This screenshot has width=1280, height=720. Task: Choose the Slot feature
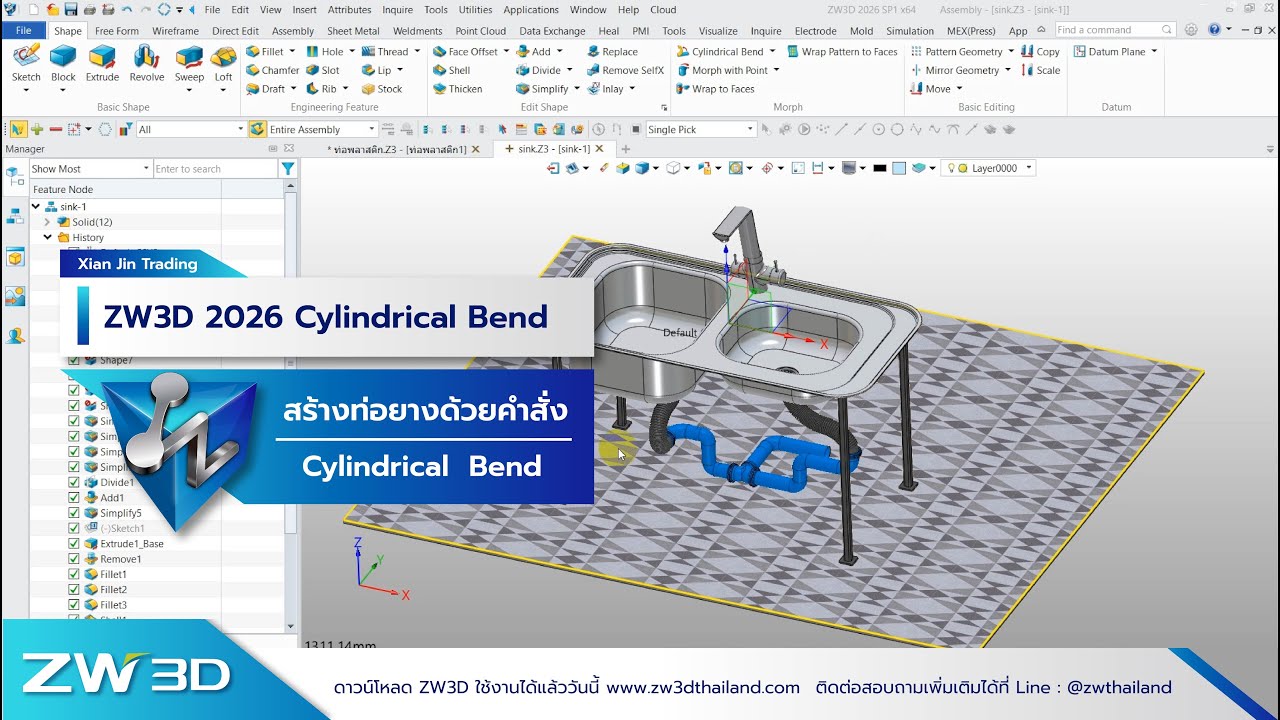pyautogui.click(x=323, y=70)
